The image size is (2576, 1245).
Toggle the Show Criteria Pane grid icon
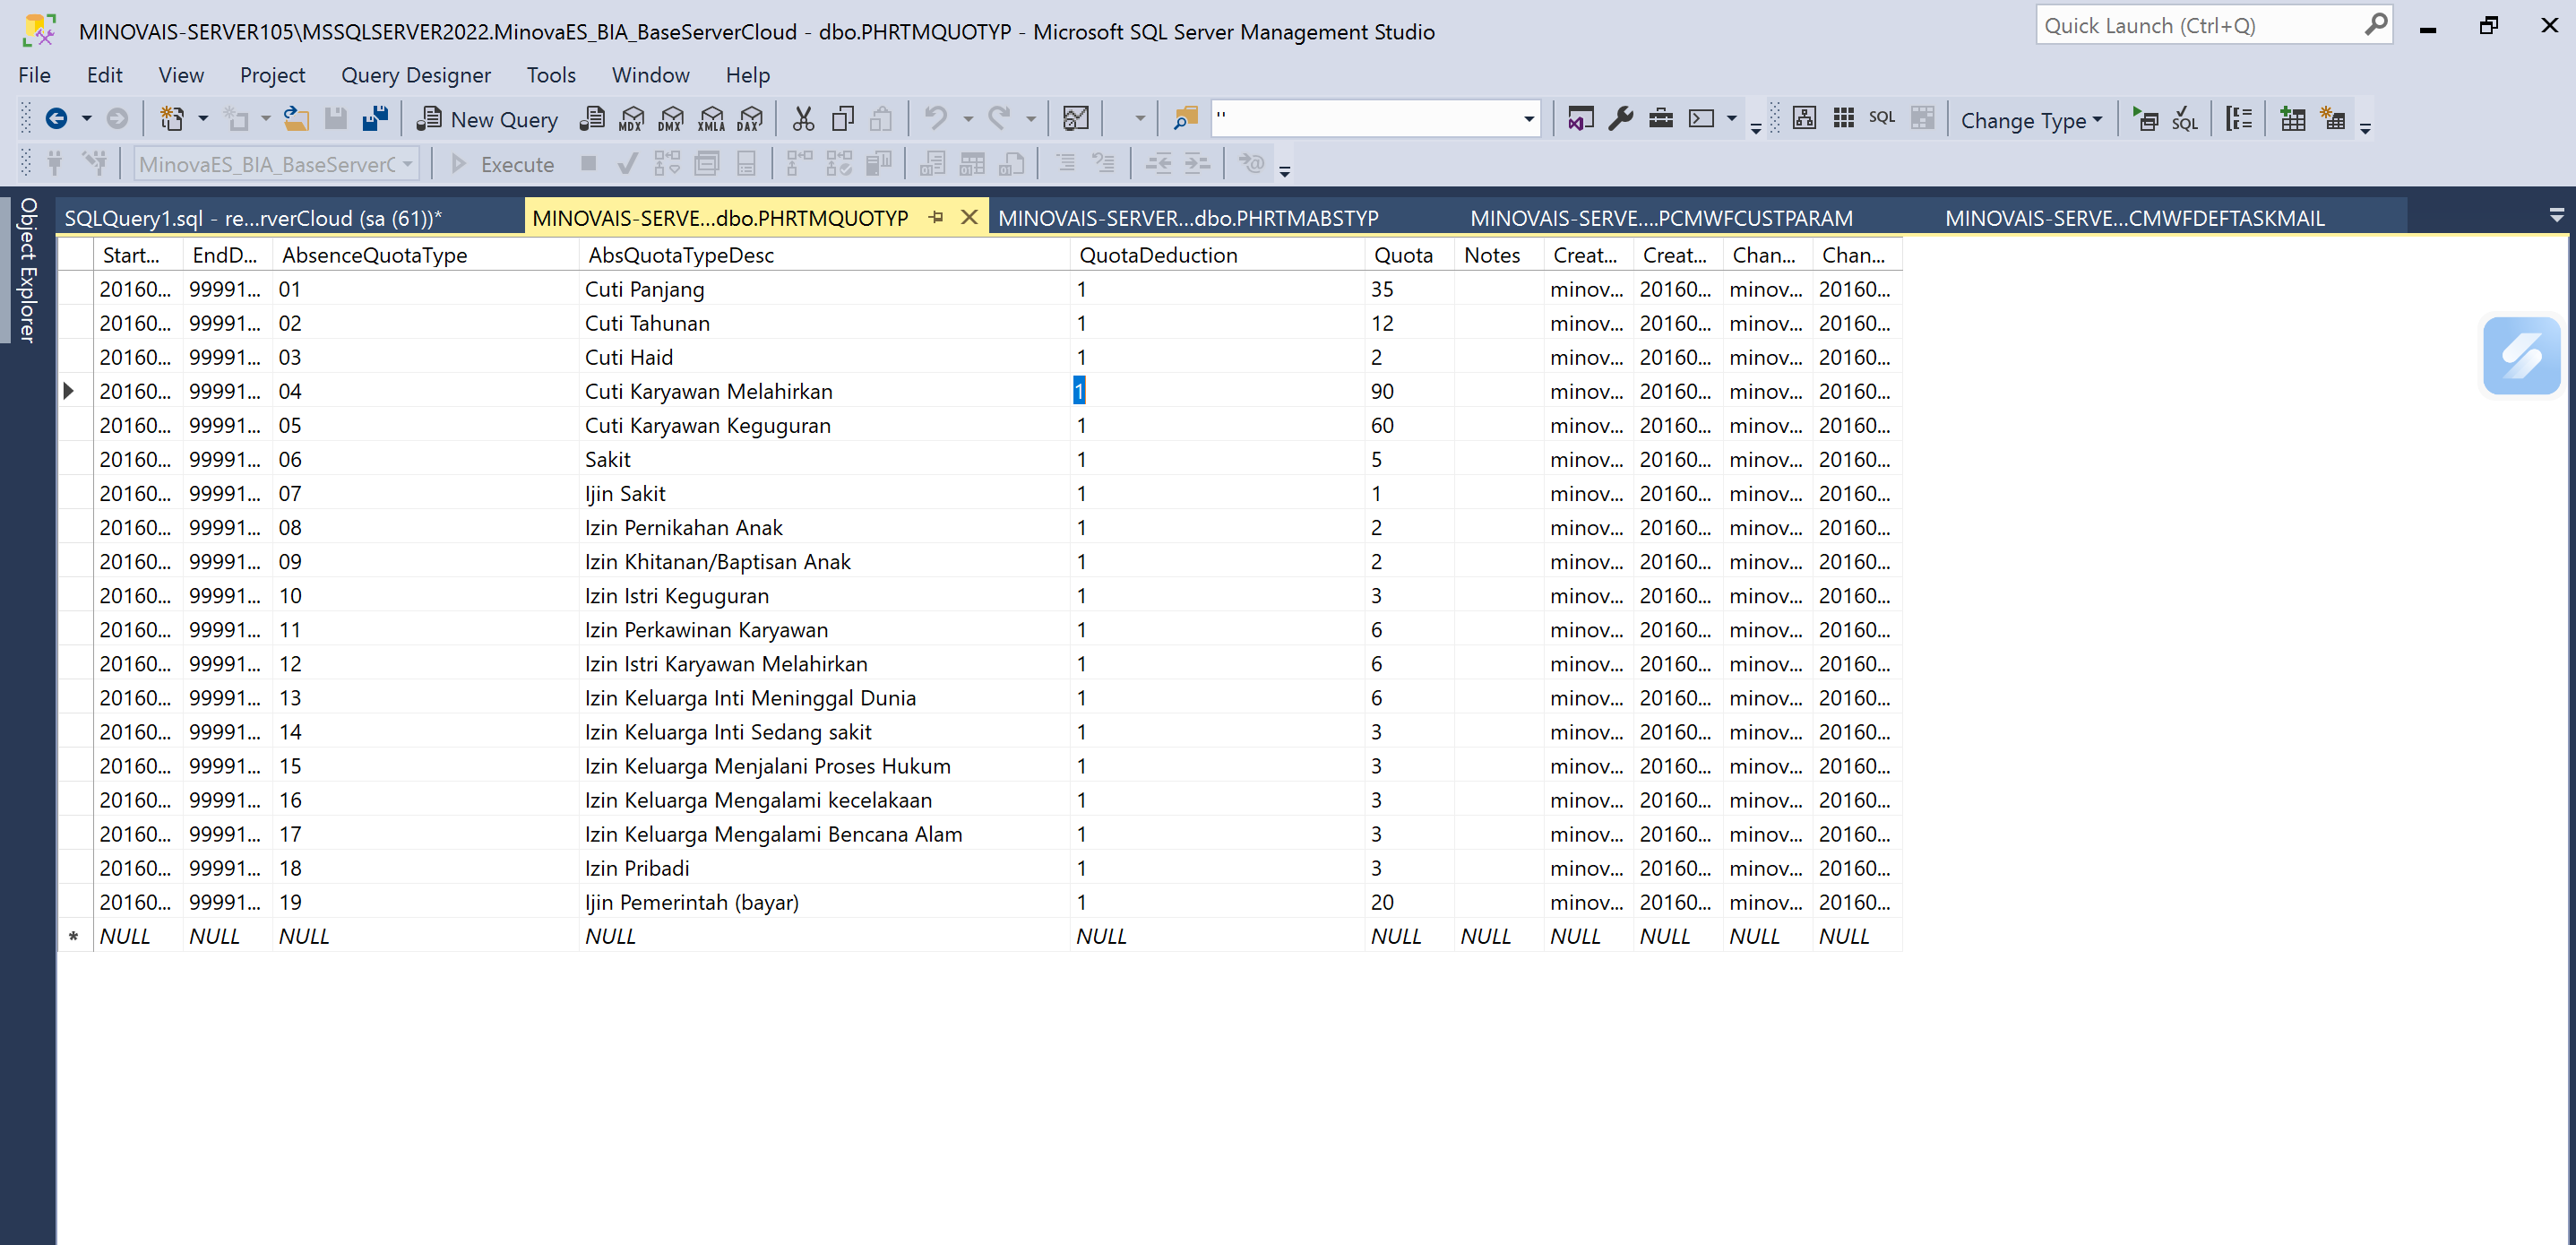coord(1843,119)
